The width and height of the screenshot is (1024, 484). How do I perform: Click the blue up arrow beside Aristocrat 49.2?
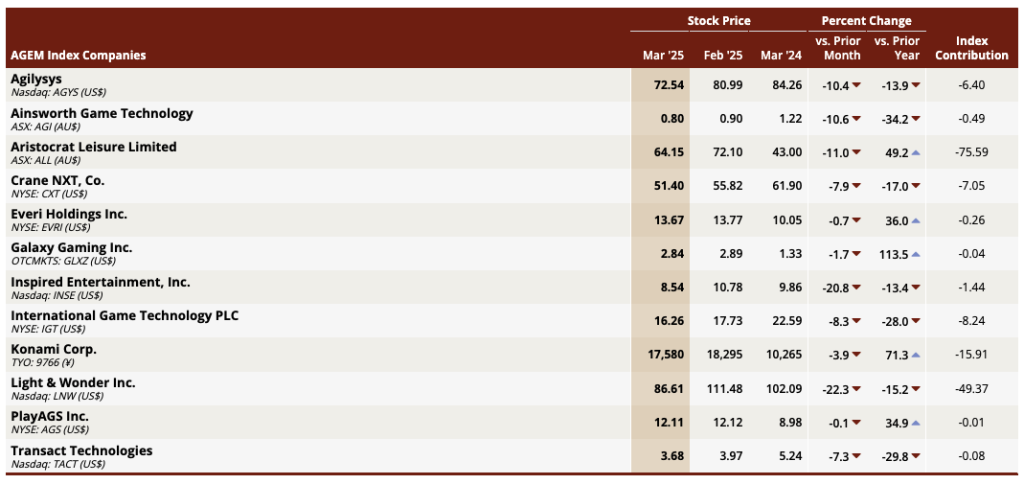pyautogui.click(x=916, y=153)
